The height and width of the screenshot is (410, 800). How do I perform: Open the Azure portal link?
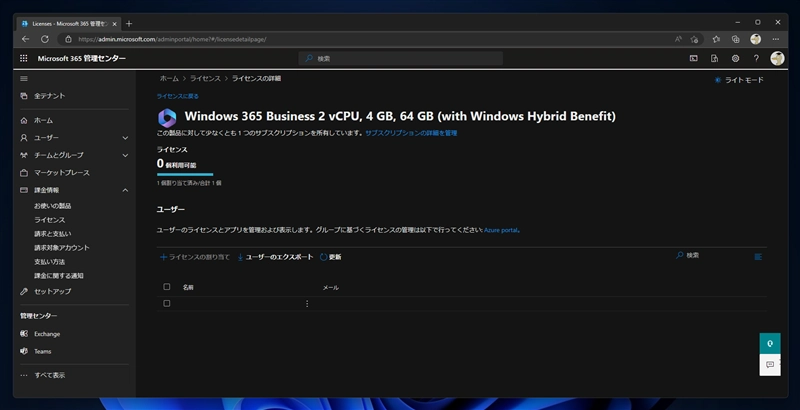click(501, 230)
